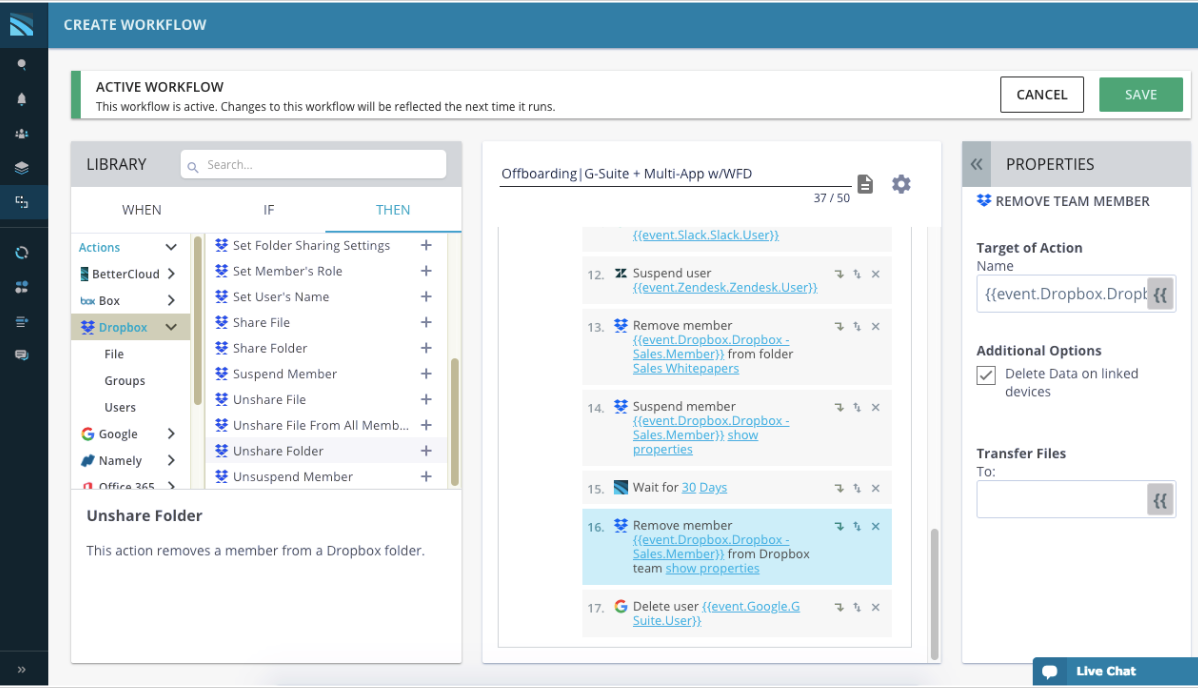Click the Transfer Files To input field
The height and width of the screenshot is (688, 1198).
(1062, 500)
